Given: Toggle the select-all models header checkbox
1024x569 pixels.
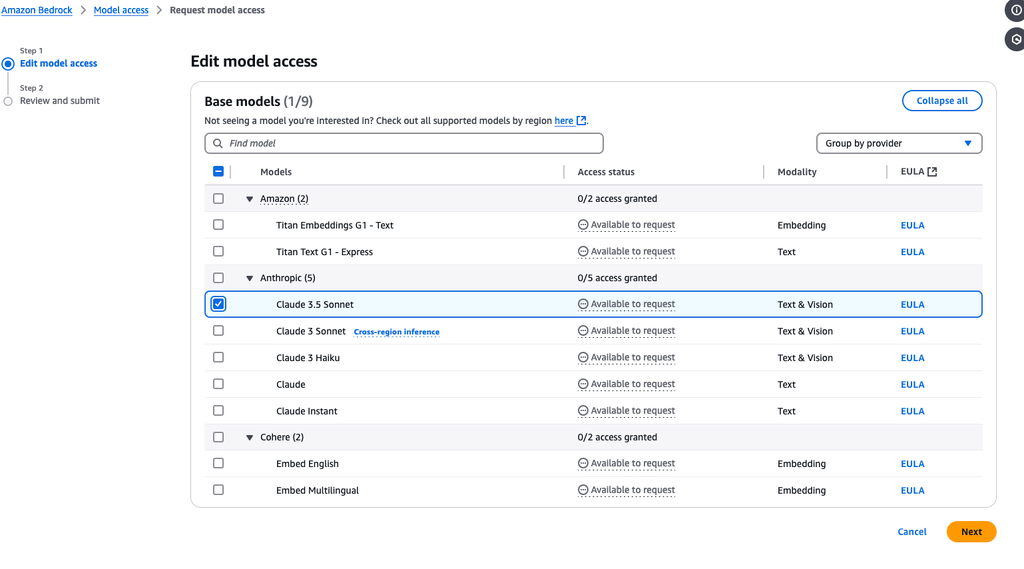Looking at the screenshot, I should 219,171.
